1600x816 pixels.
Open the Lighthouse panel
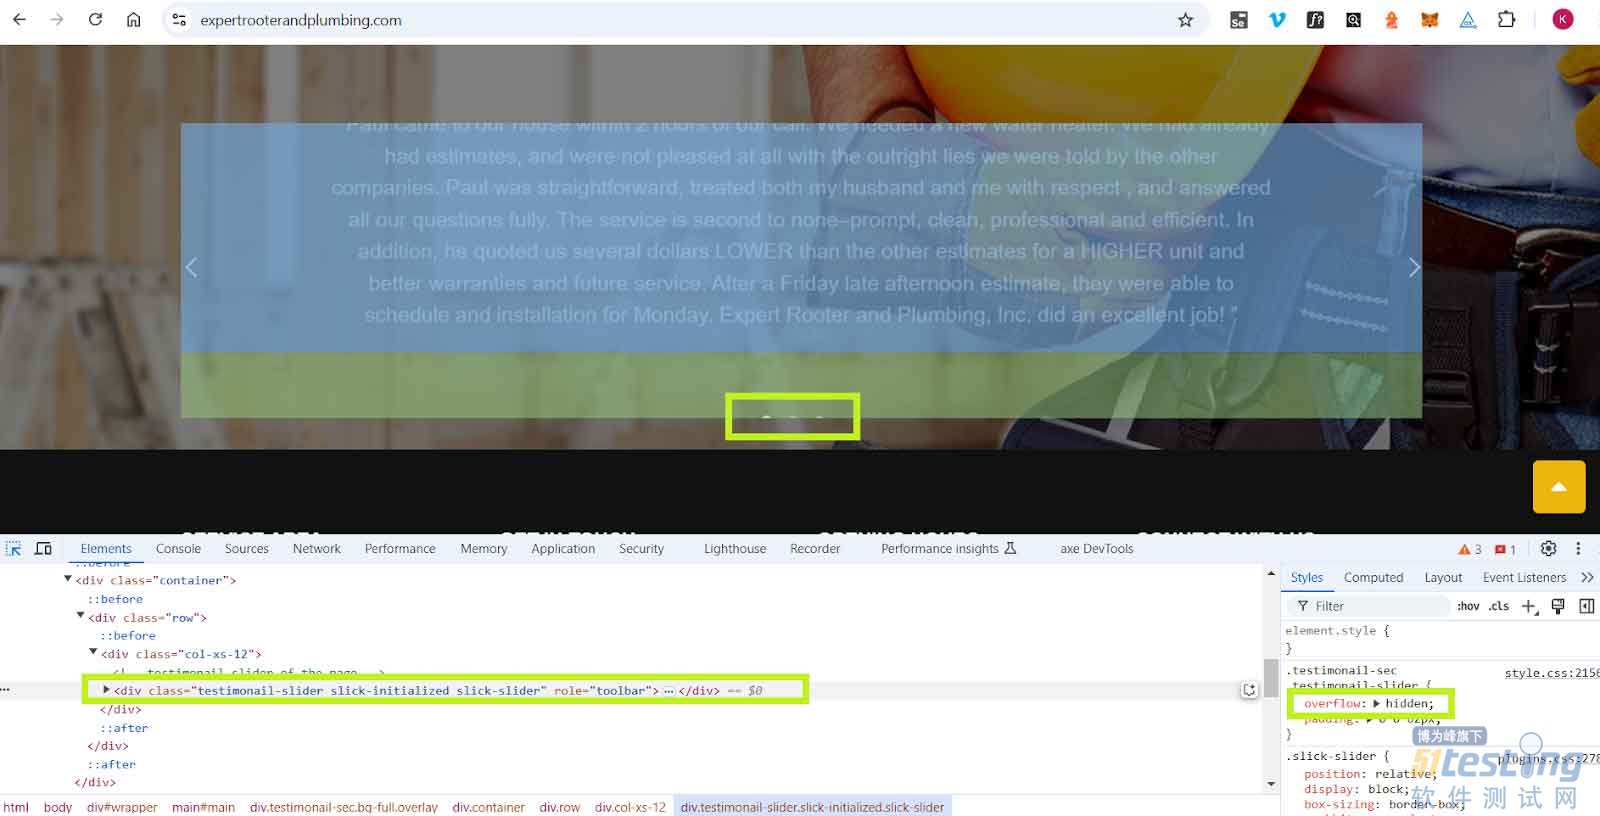[735, 549]
